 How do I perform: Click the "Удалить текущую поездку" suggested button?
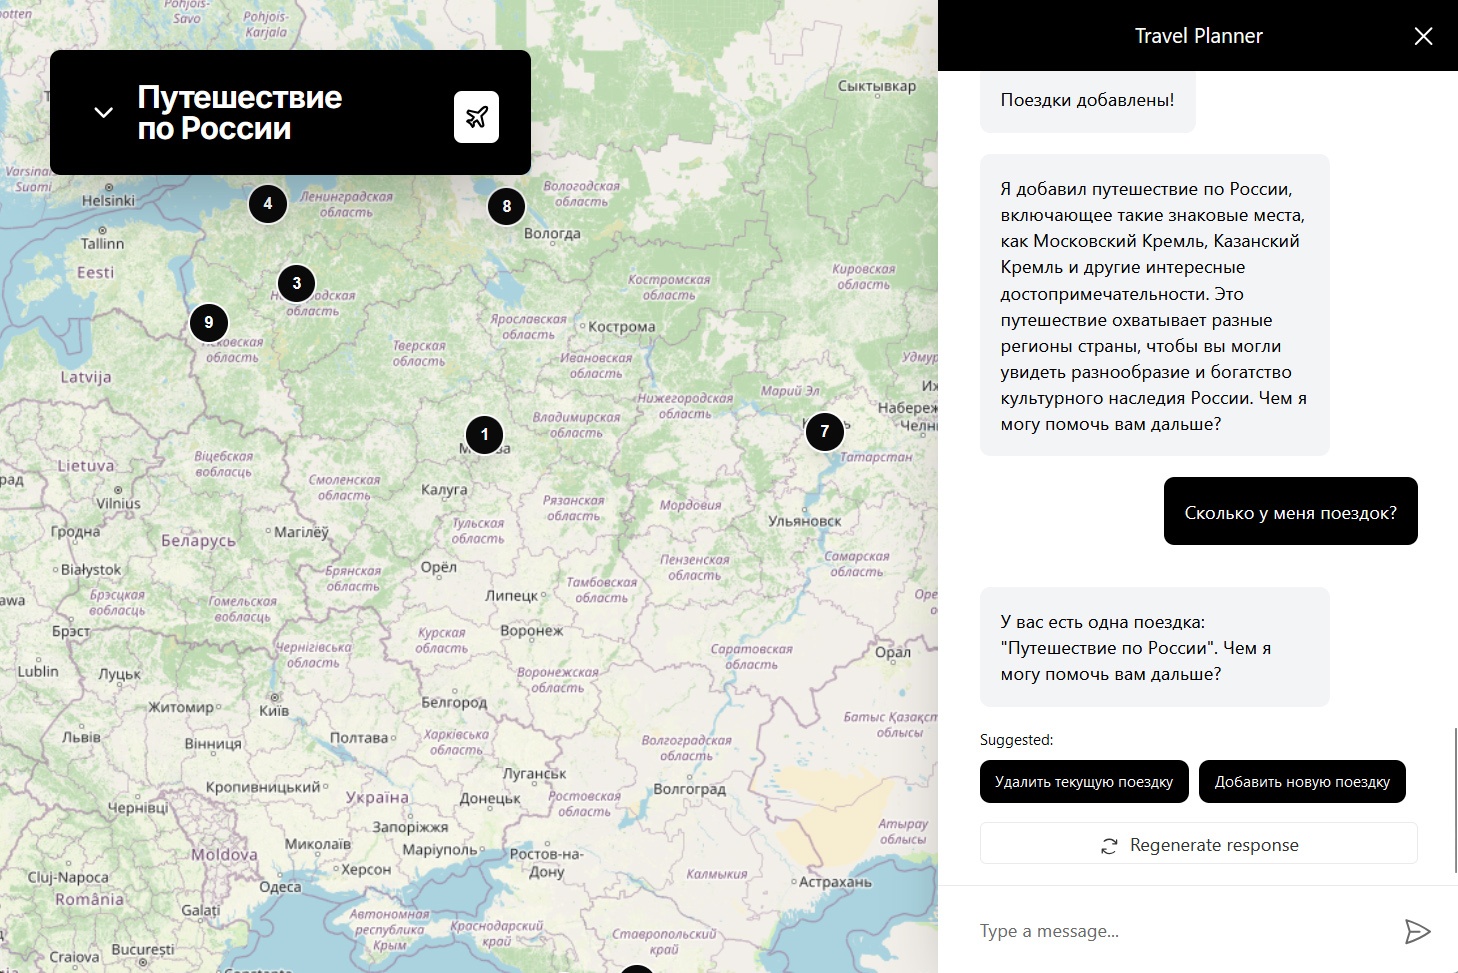[1084, 781]
